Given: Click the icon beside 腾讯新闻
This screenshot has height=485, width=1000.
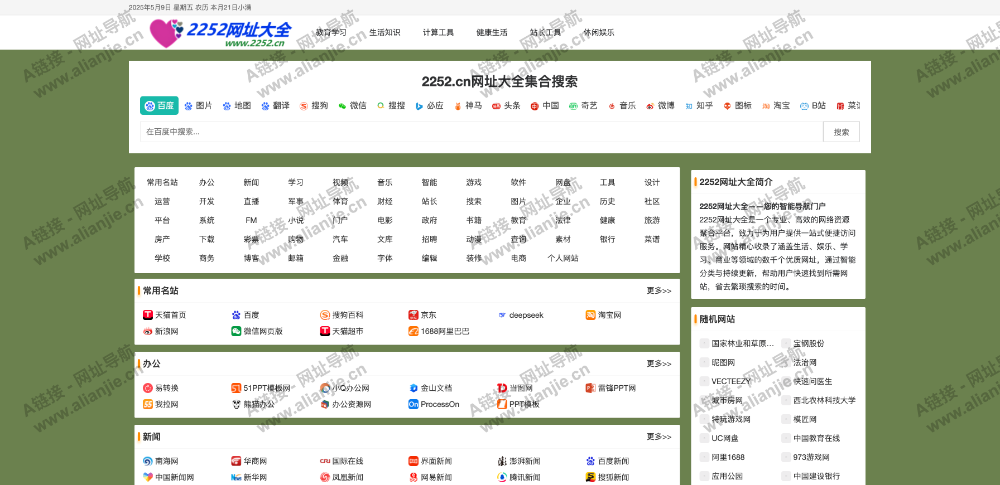Looking at the screenshot, I should coord(502,477).
